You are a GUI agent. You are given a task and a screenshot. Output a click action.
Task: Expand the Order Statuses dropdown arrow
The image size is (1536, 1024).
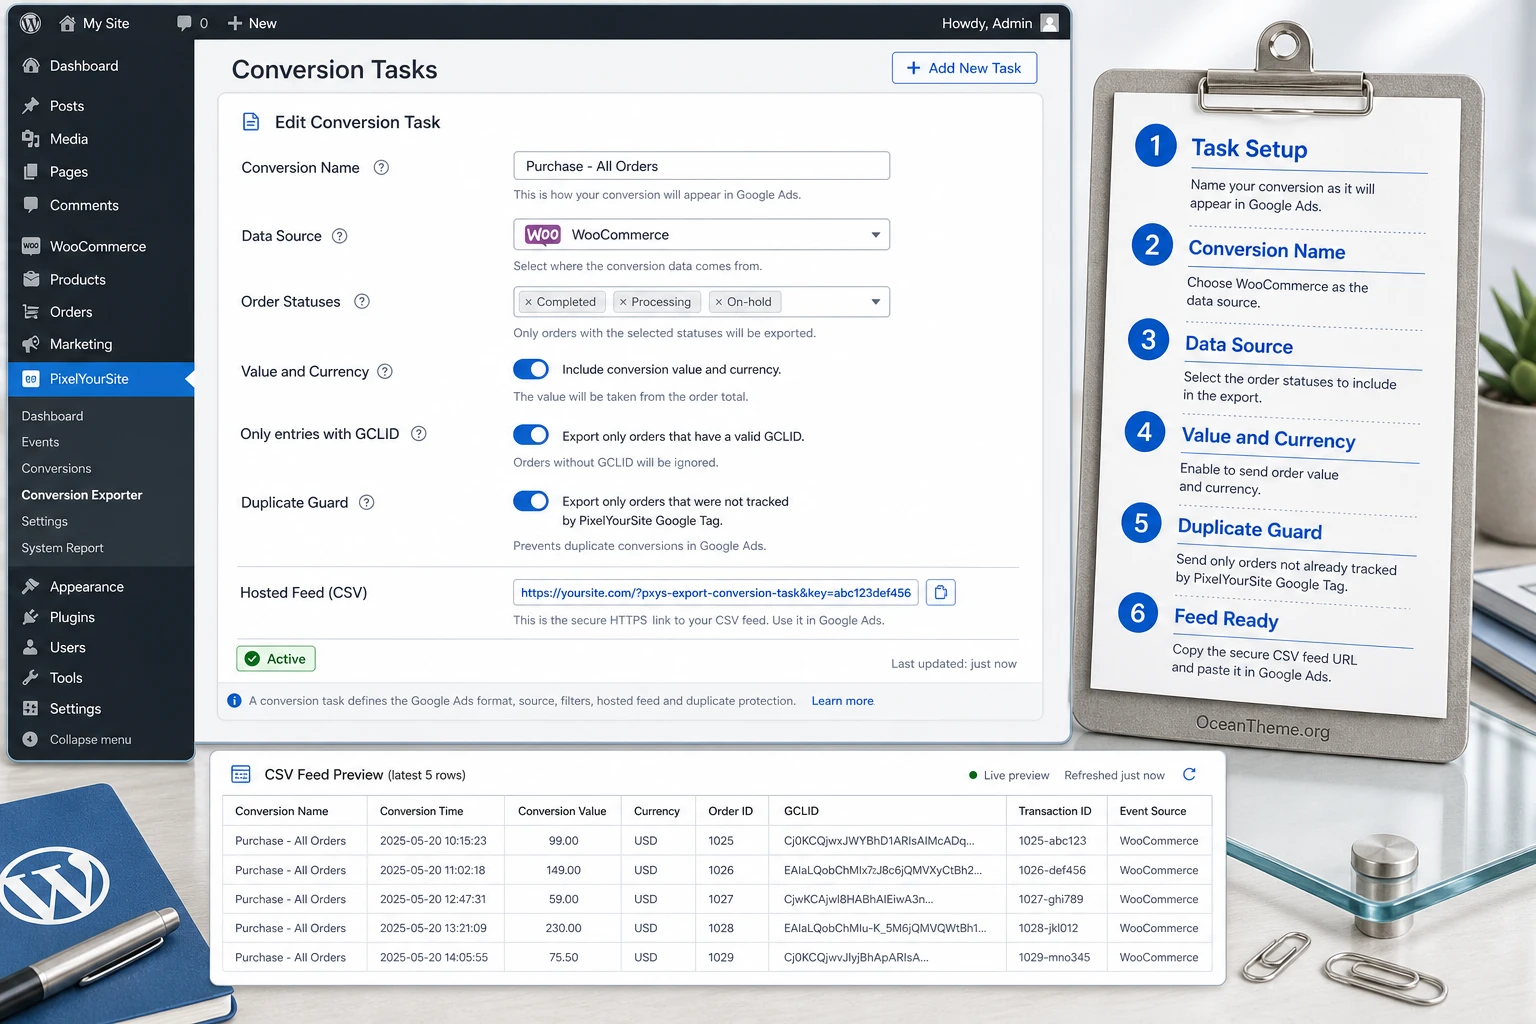(876, 302)
